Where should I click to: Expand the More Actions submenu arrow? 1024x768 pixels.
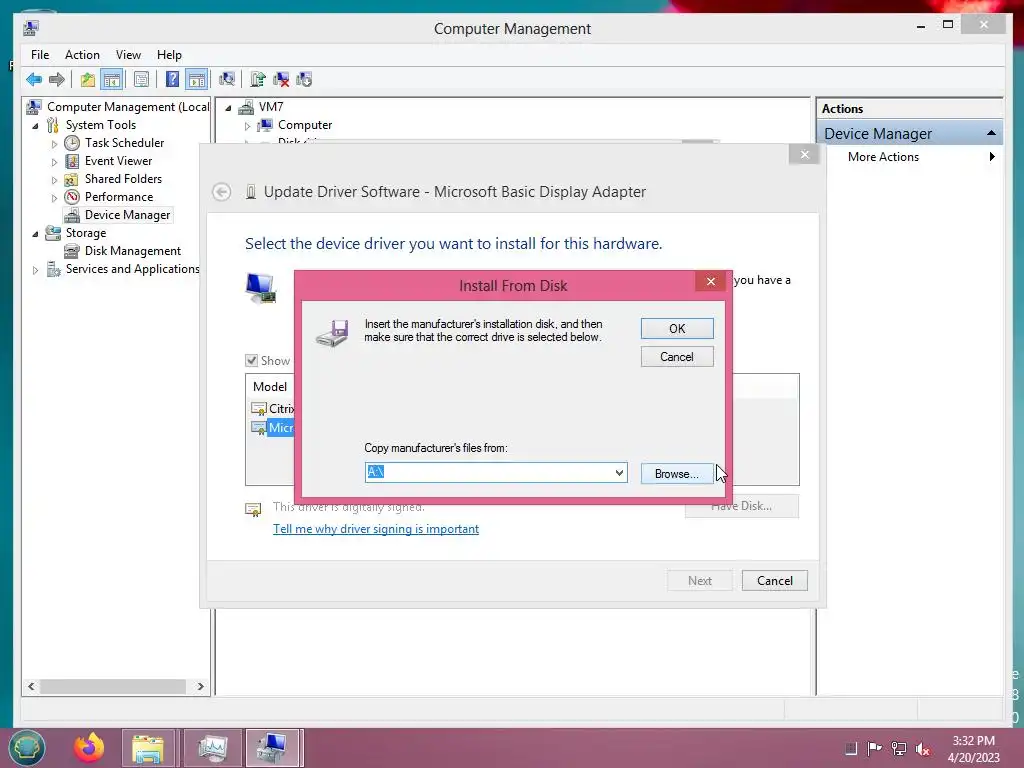click(x=992, y=157)
